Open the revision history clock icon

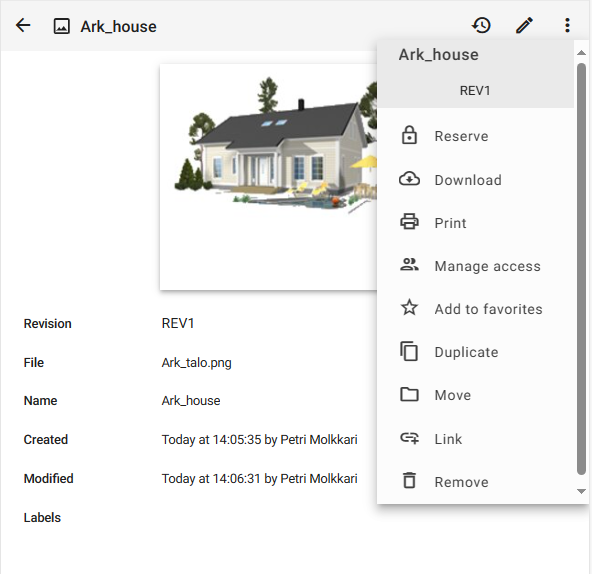481,26
